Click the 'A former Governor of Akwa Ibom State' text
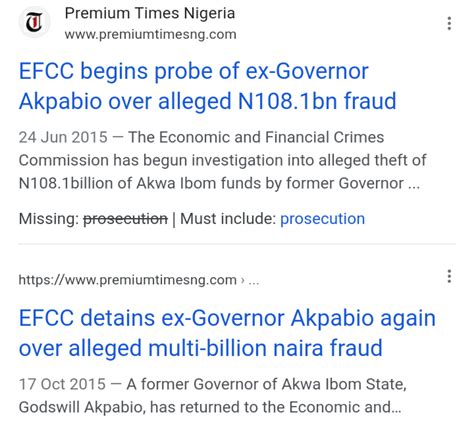This screenshot has width=474, height=421. point(266,384)
